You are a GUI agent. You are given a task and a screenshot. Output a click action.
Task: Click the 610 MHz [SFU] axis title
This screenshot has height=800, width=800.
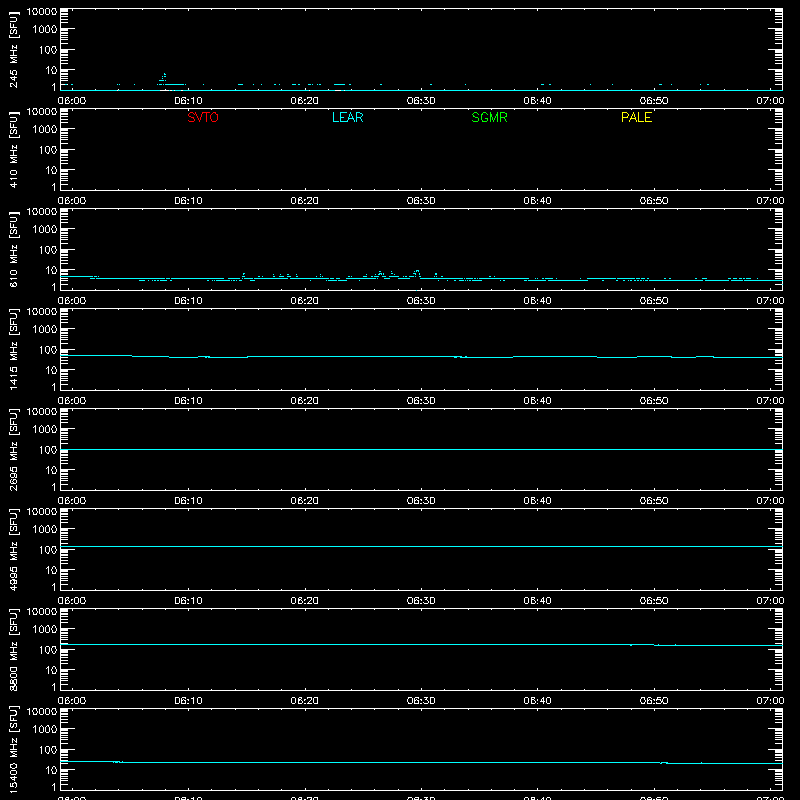point(14,249)
